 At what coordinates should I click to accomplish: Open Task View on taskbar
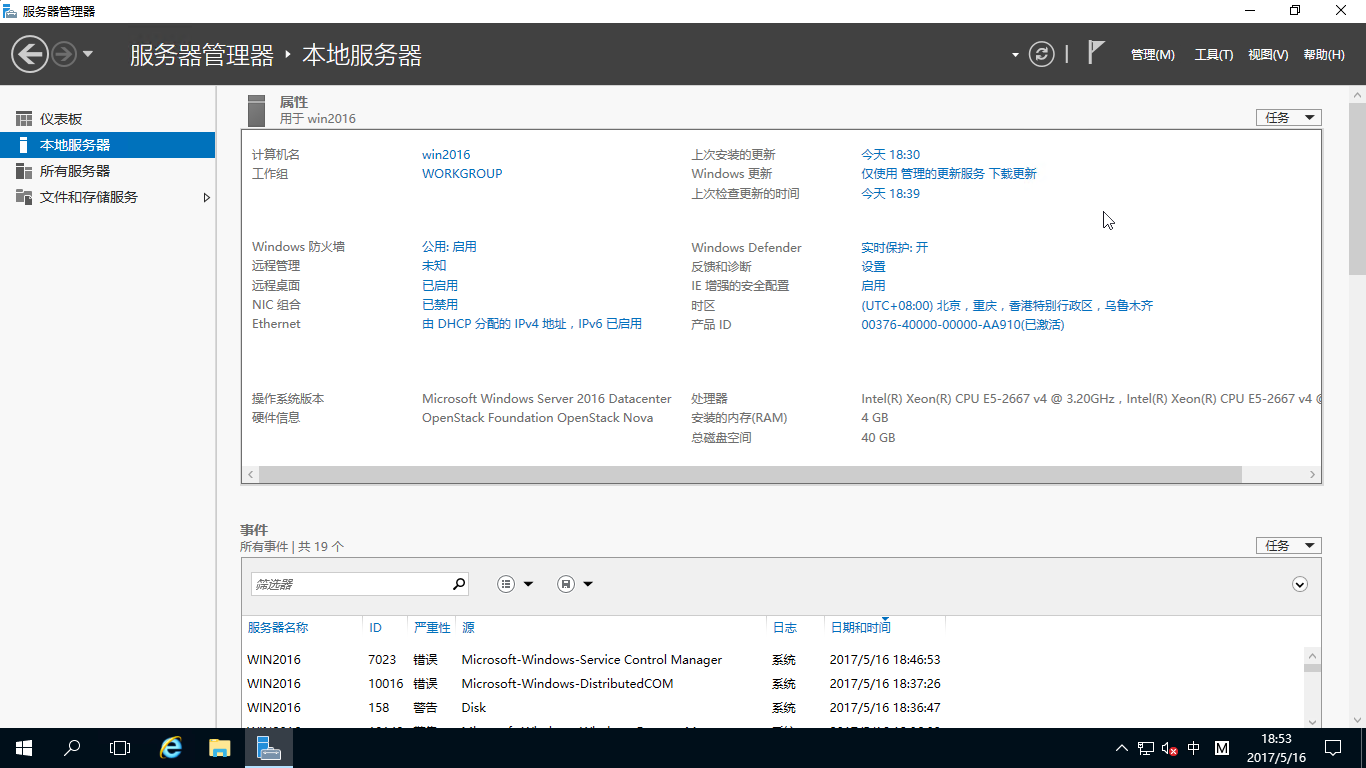click(x=120, y=748)
